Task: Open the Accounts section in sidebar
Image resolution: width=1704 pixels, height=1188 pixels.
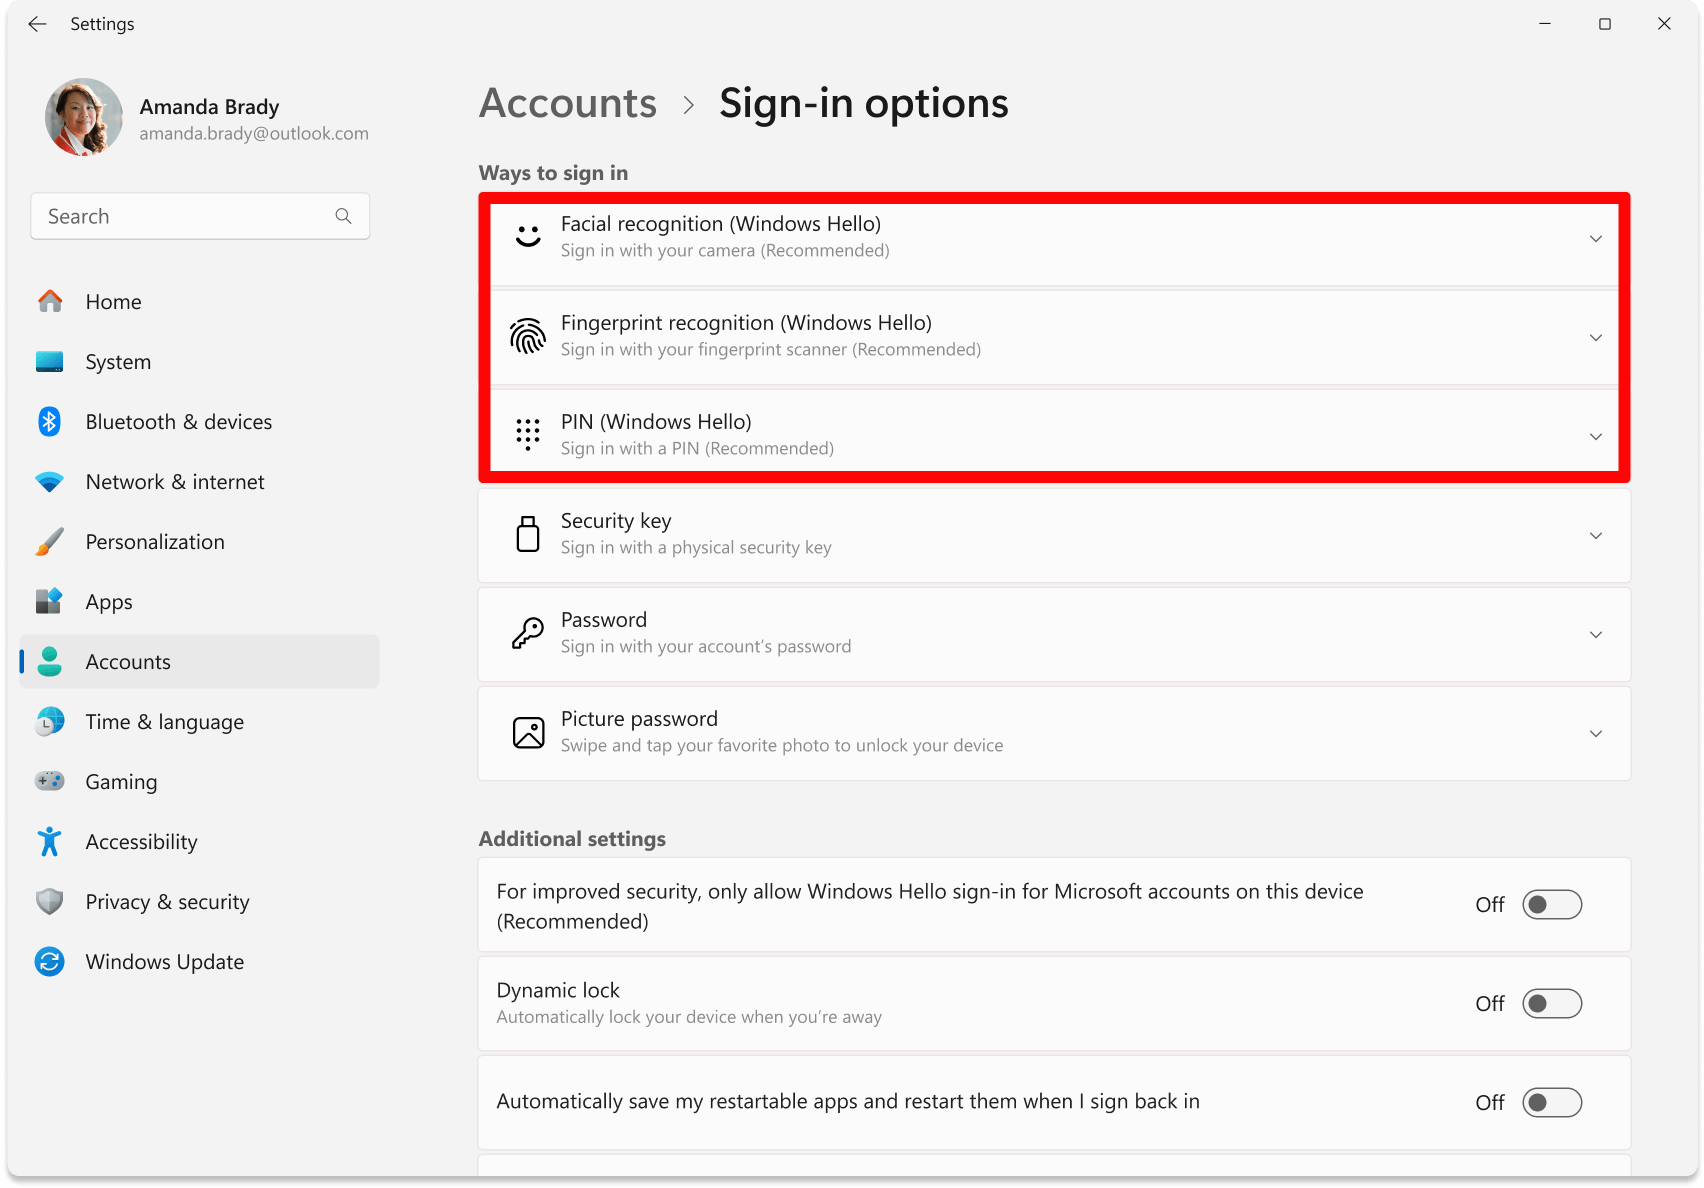Action: (x=128, y=661)
